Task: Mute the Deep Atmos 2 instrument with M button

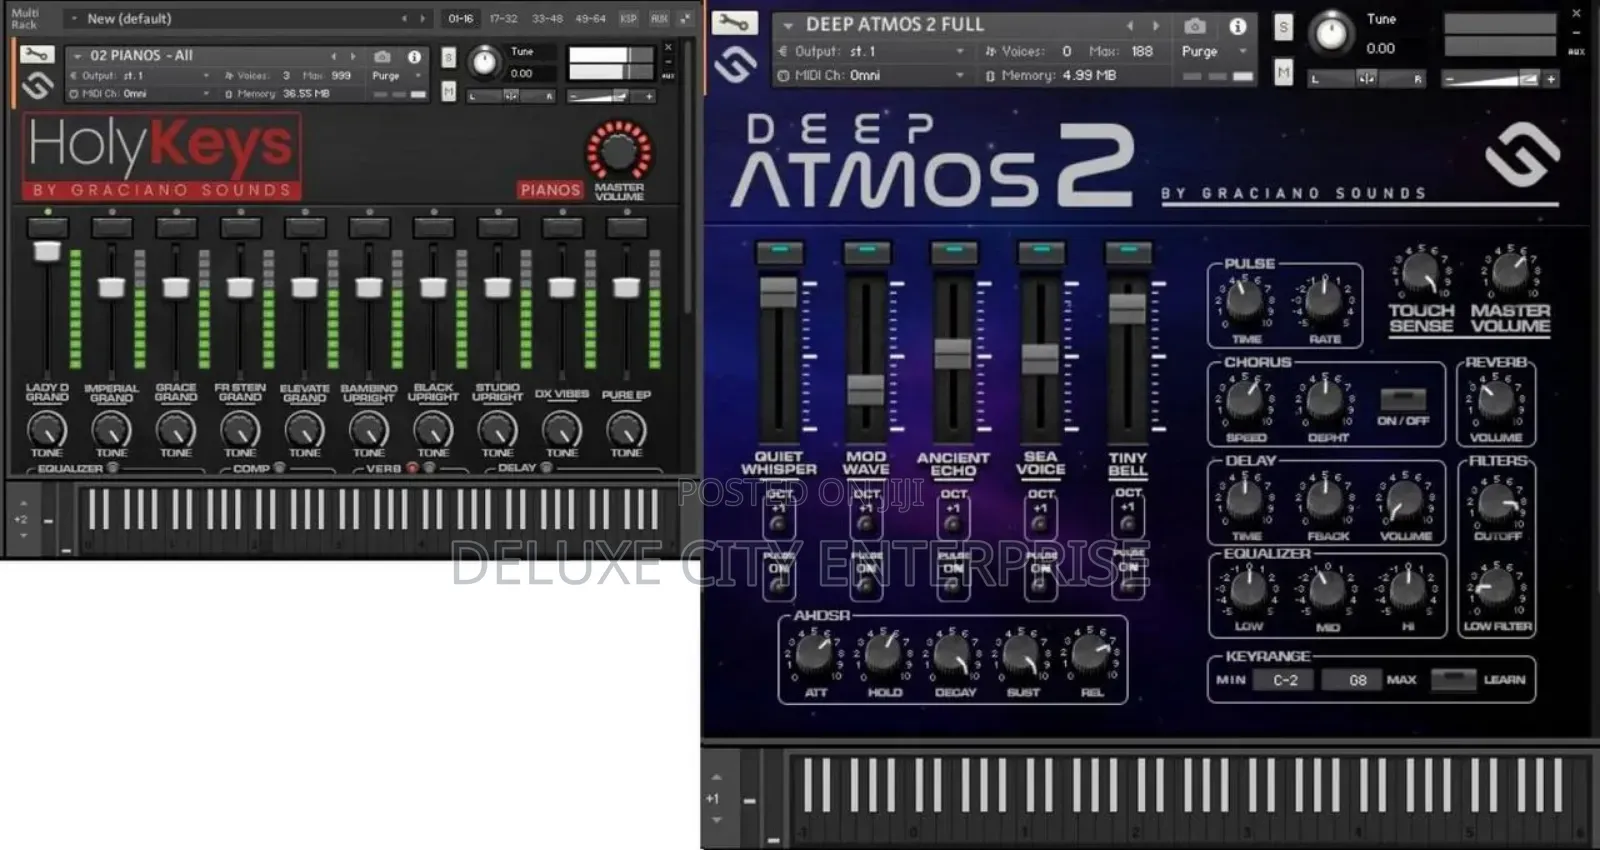Action: [x=1283, y=72]
